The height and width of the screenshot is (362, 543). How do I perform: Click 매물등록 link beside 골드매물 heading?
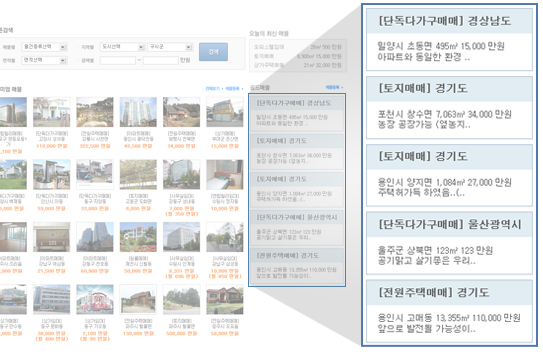click(333, 87)
